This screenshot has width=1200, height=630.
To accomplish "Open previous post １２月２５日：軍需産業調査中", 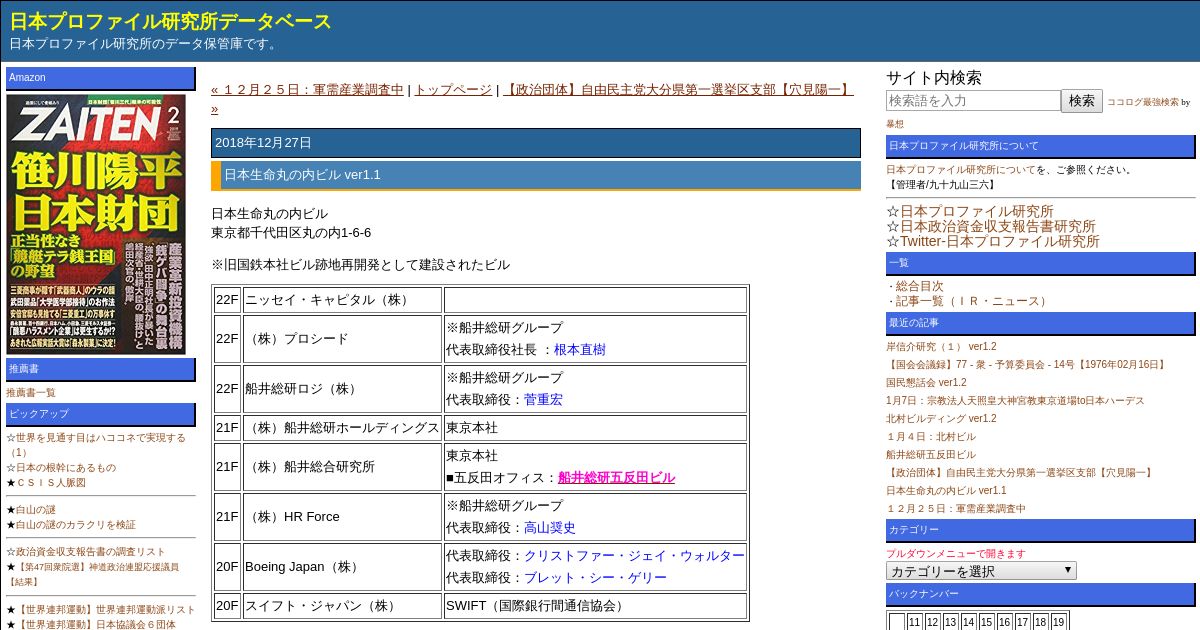I will (x=307, y=89).
